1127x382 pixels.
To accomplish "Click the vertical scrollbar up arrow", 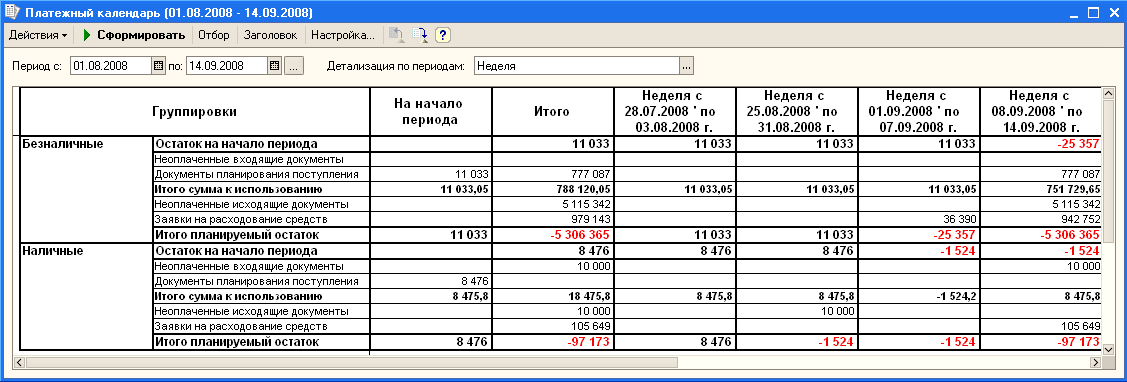I will click(x=1108, y=94).
